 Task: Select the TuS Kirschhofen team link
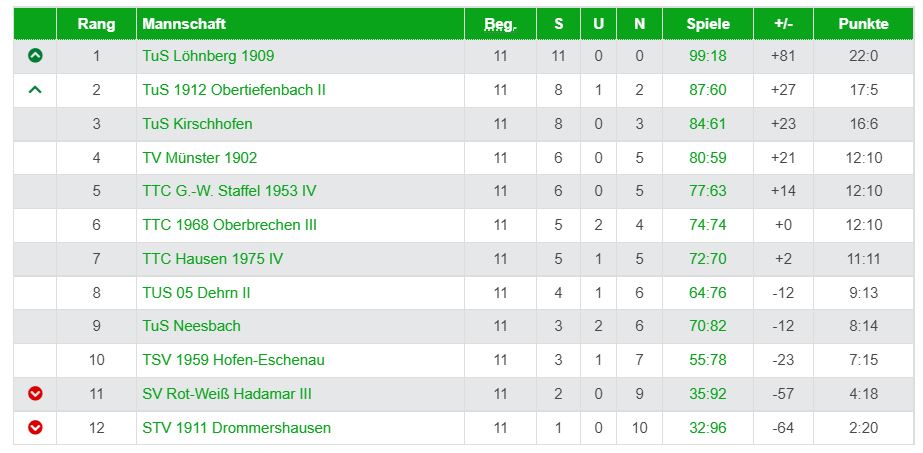197,124
